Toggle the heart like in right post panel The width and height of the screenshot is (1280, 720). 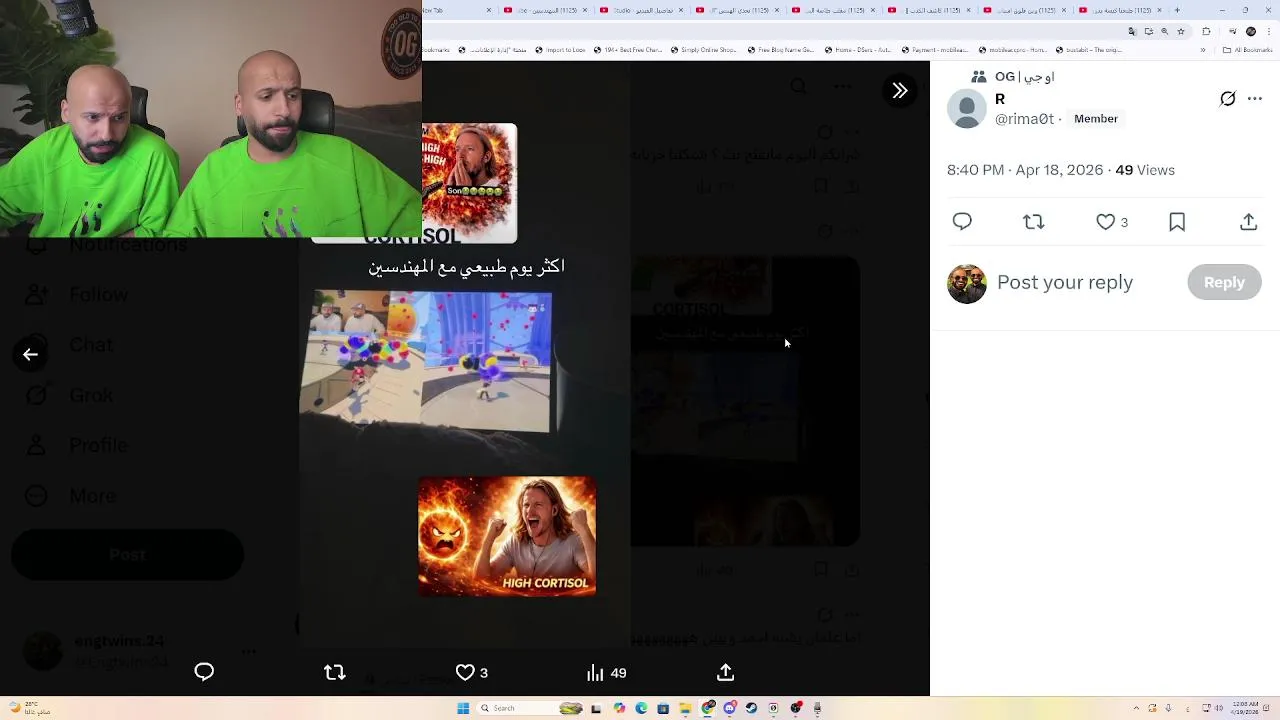click(1111, 222)
